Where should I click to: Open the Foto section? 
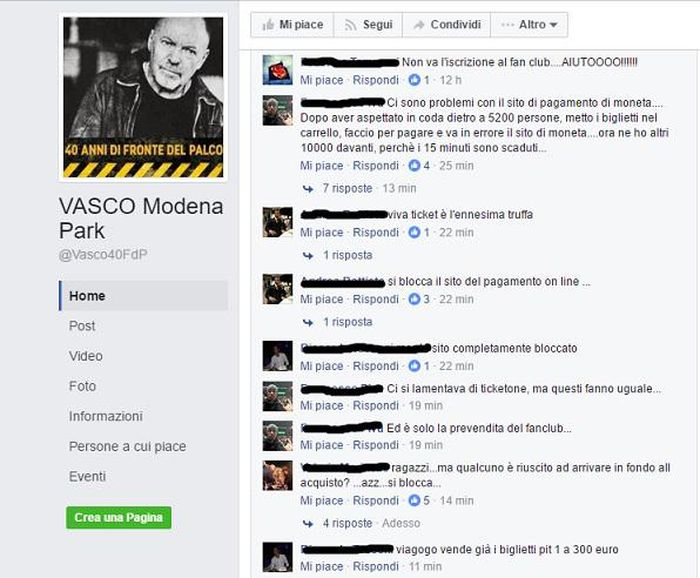pos(83,386)
